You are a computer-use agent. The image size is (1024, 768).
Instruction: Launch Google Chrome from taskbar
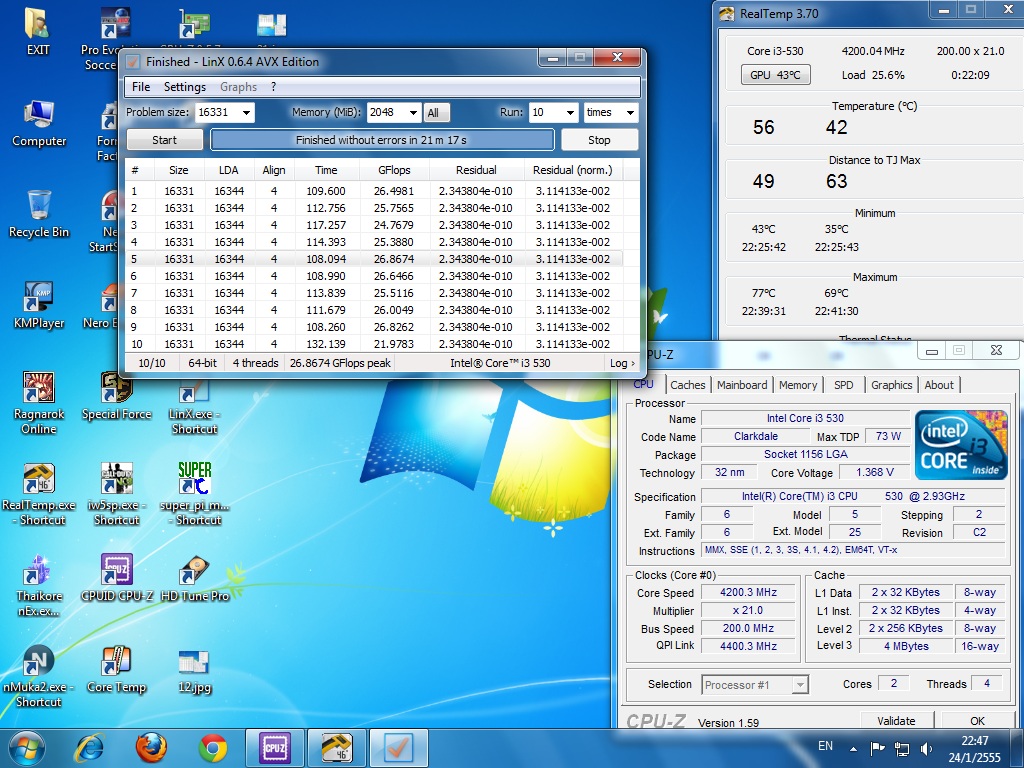[x=213, y=748]
